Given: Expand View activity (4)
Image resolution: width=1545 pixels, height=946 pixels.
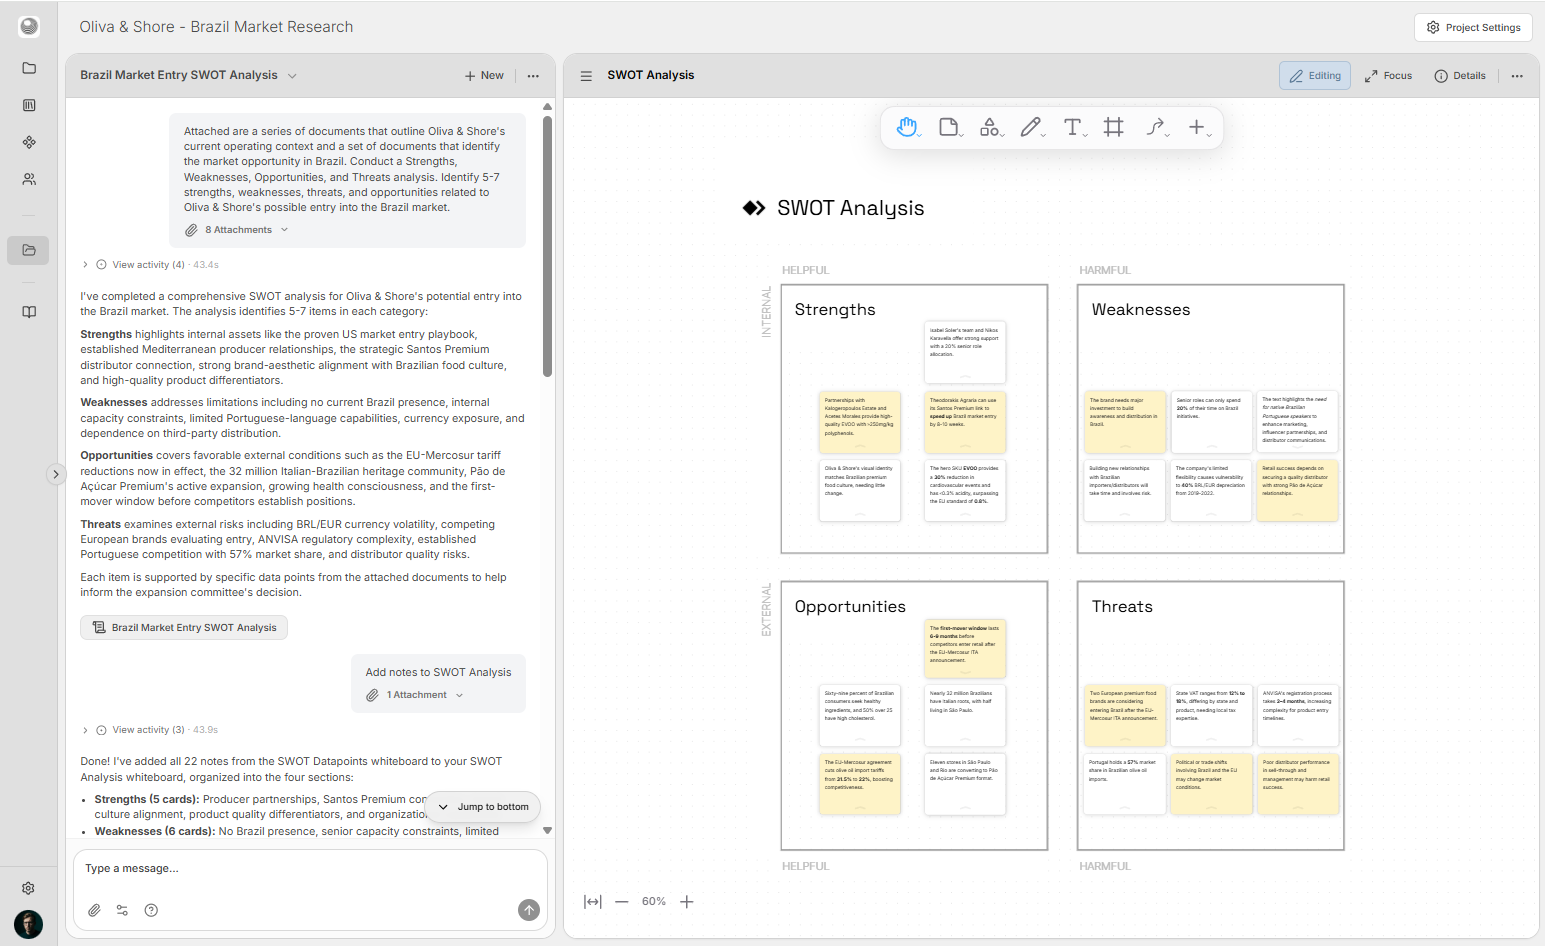Looking at the screenshot, I should point(148,265).
